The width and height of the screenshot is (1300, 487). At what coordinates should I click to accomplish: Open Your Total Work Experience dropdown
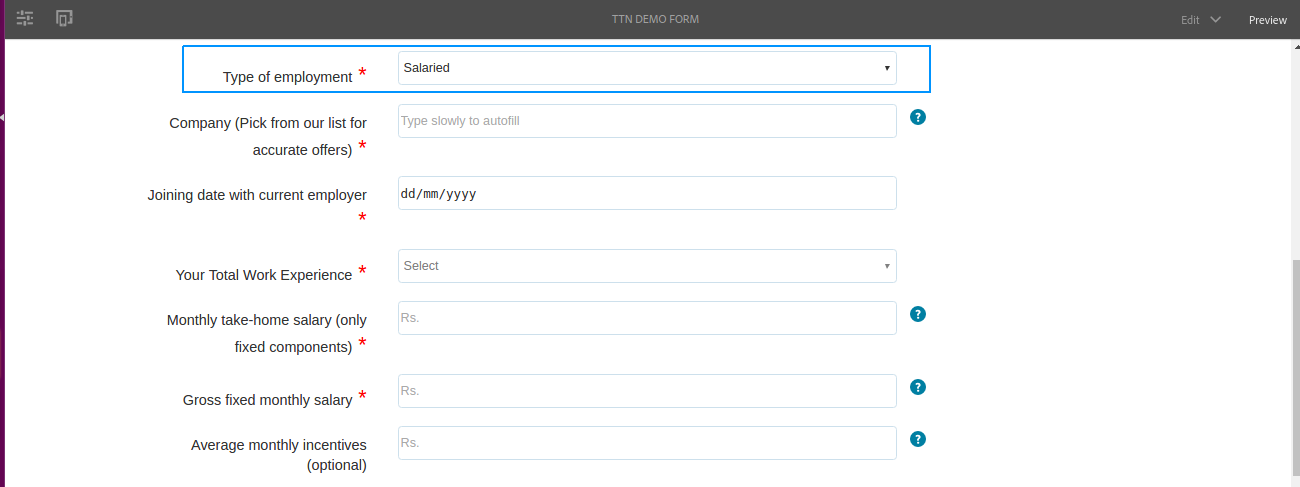coord(647,266)
